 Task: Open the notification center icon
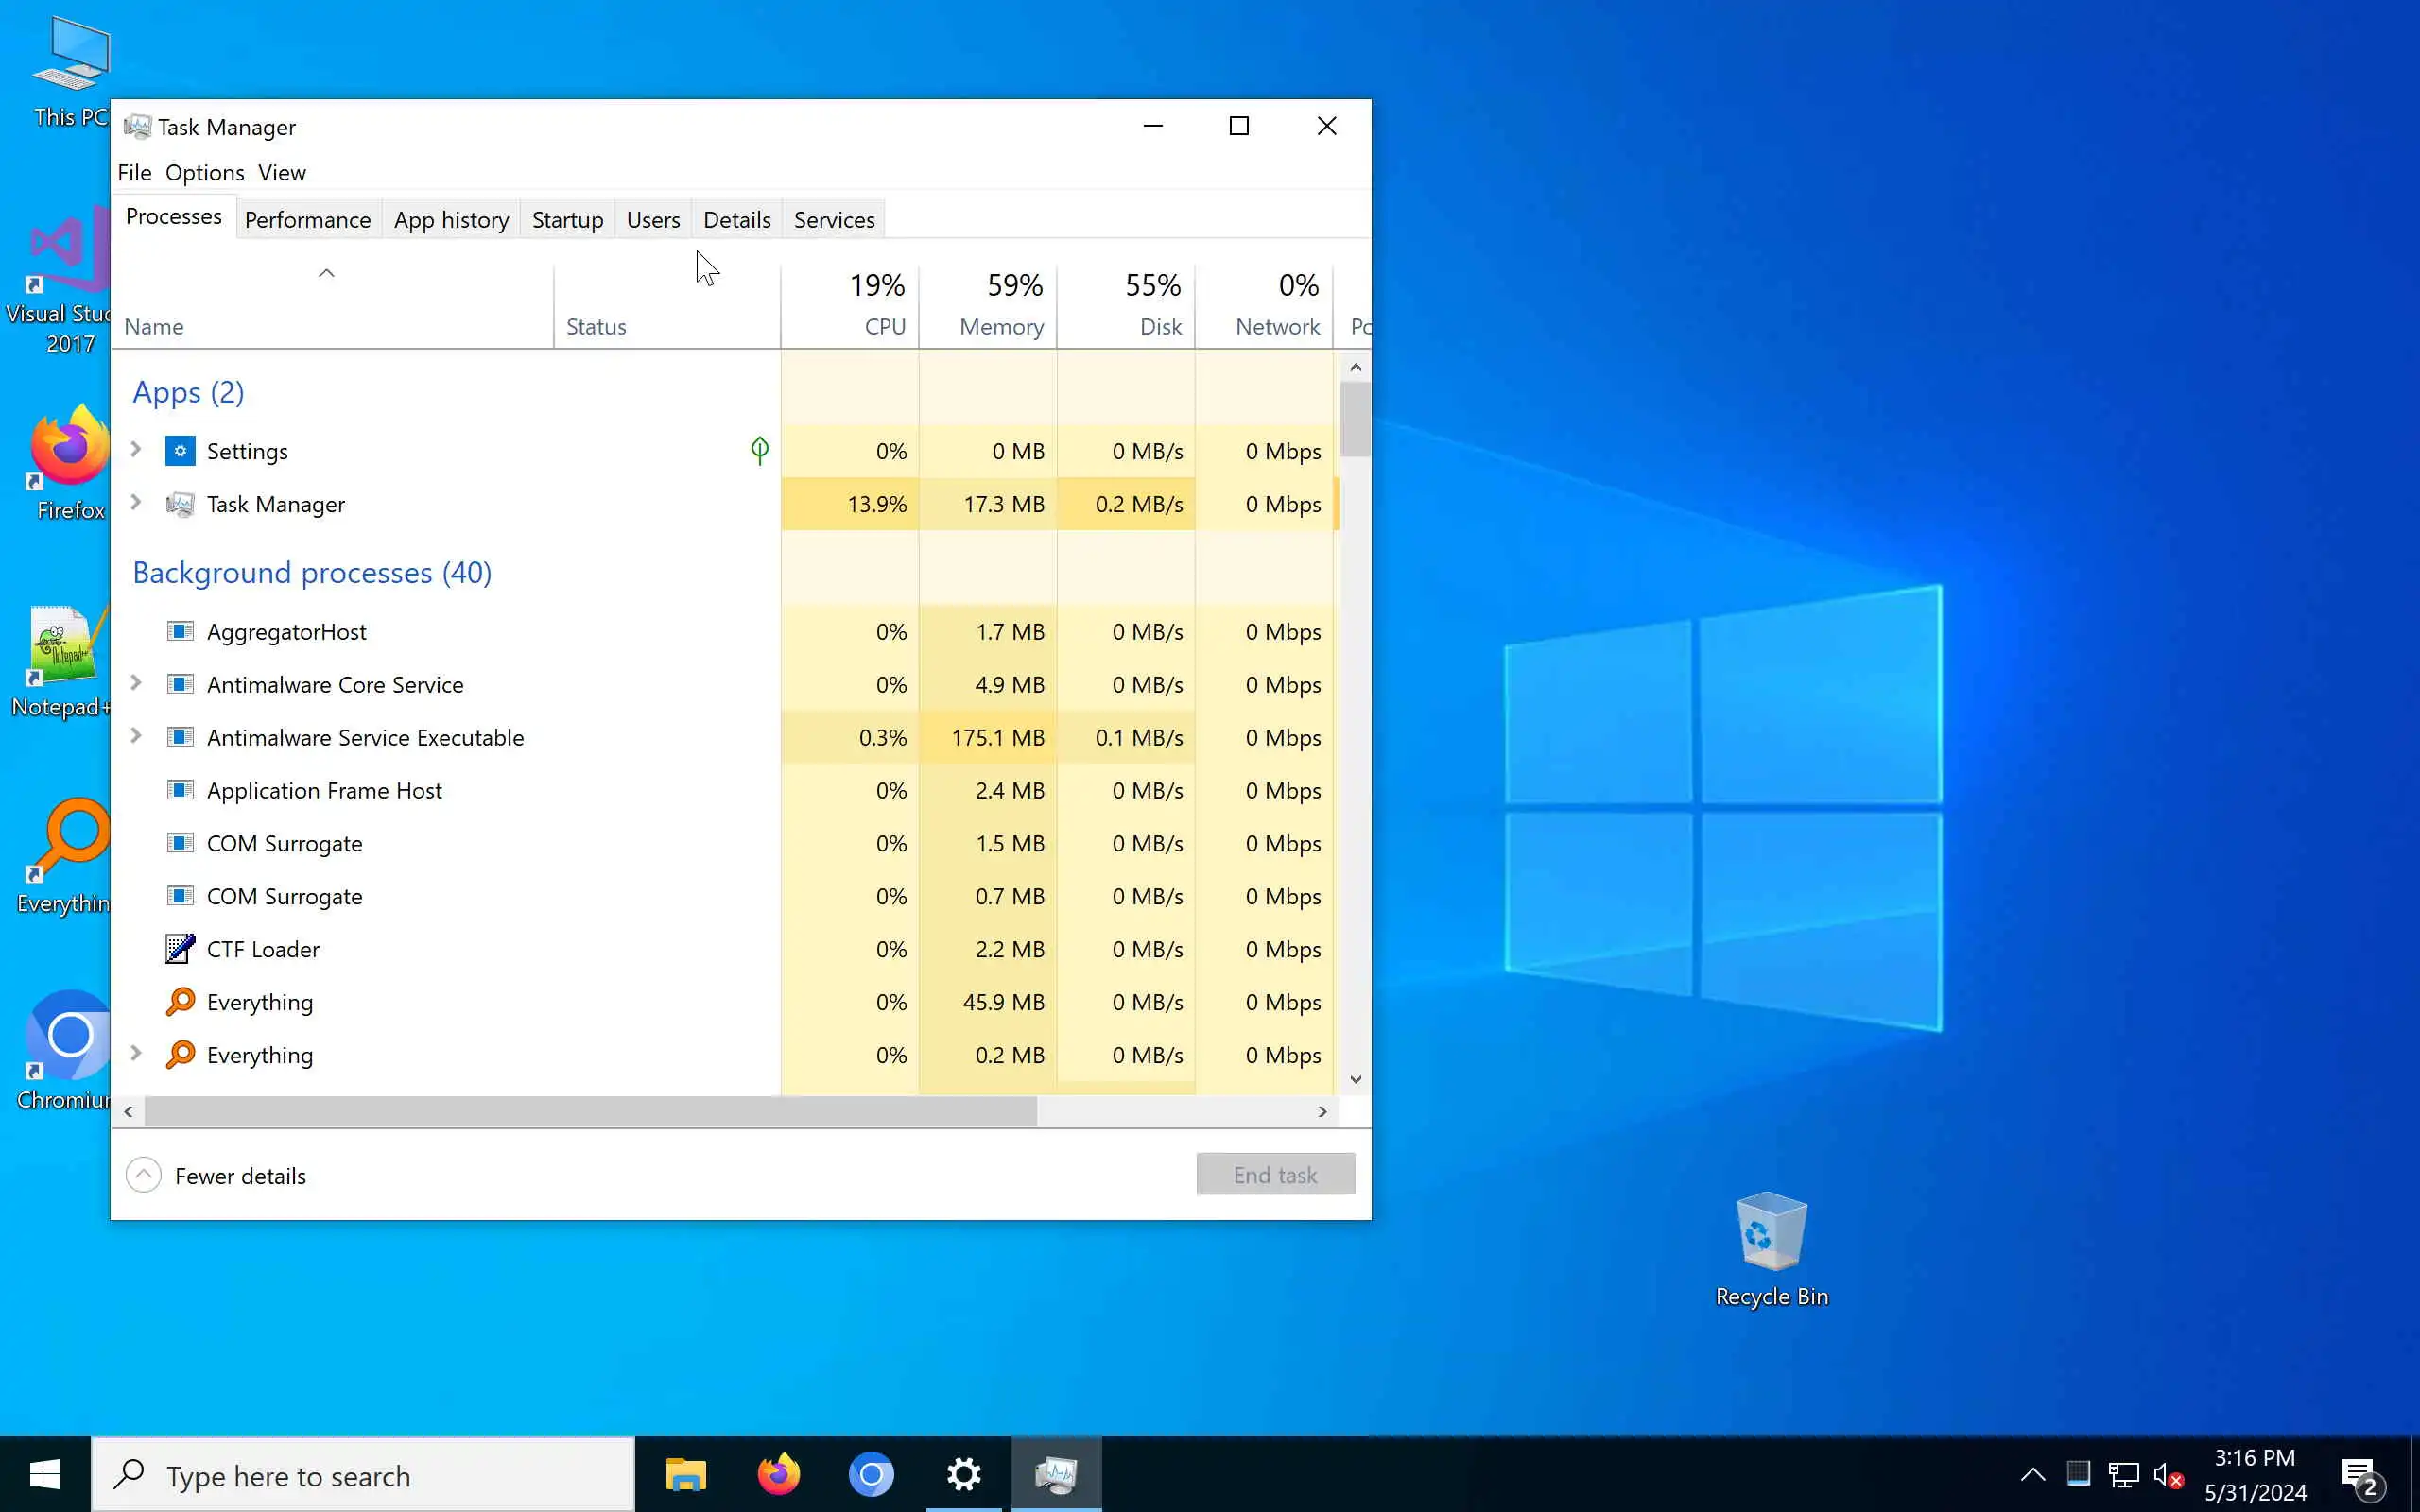(x=2359, y=1475)
